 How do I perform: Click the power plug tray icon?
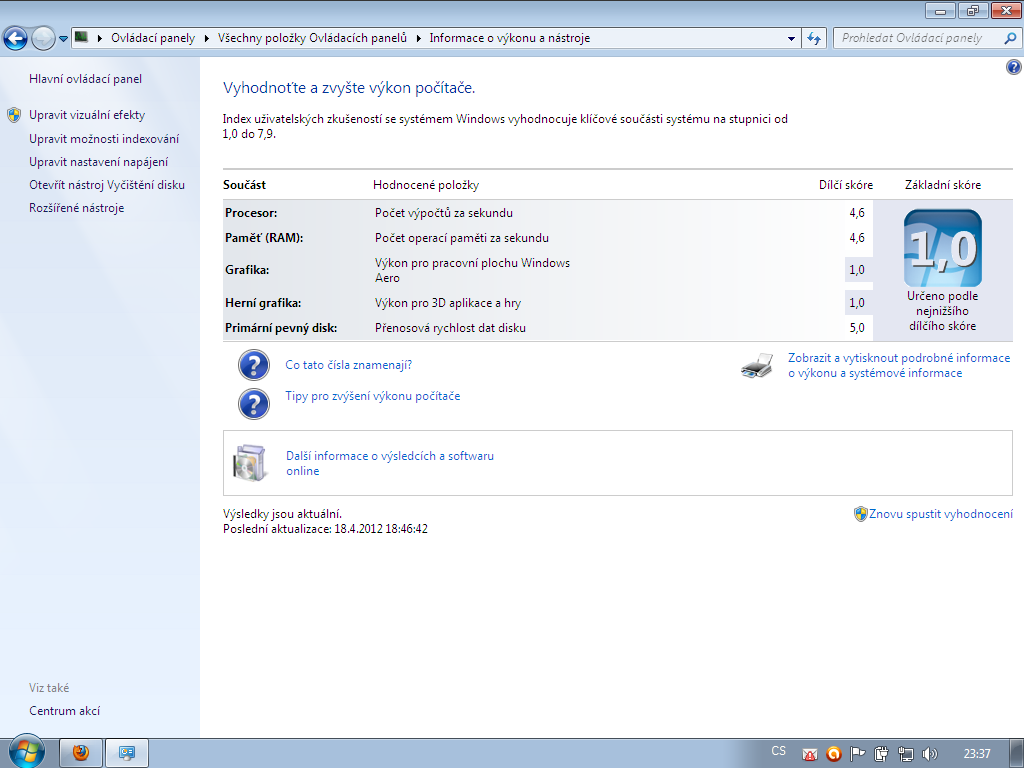[x=881, y=754]
